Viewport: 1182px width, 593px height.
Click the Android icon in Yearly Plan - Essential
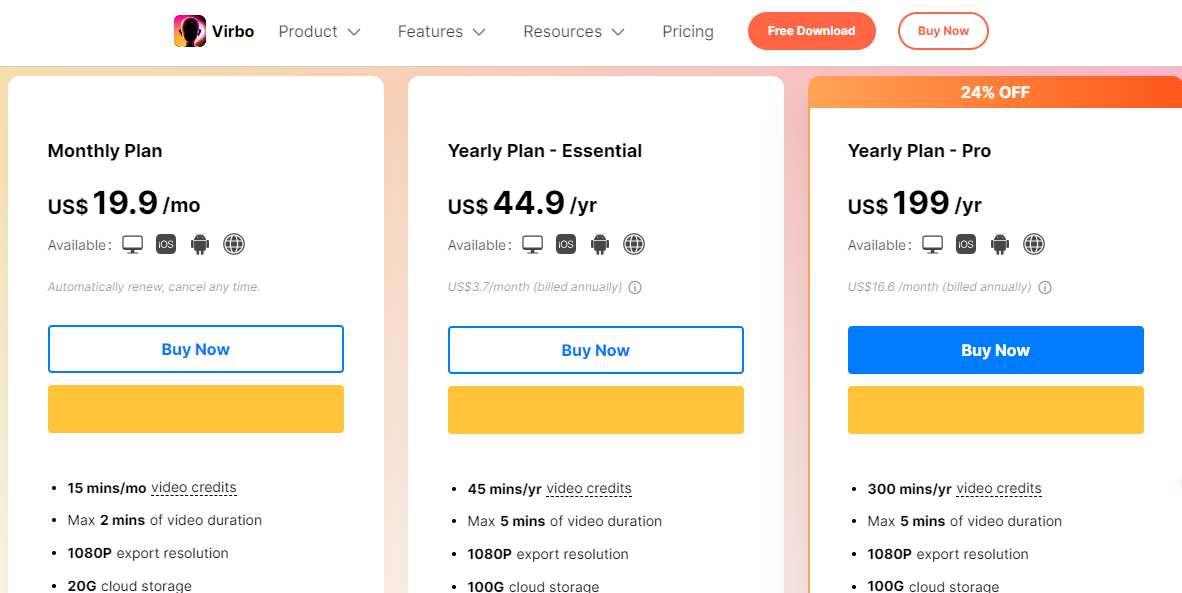pos(600,243)
